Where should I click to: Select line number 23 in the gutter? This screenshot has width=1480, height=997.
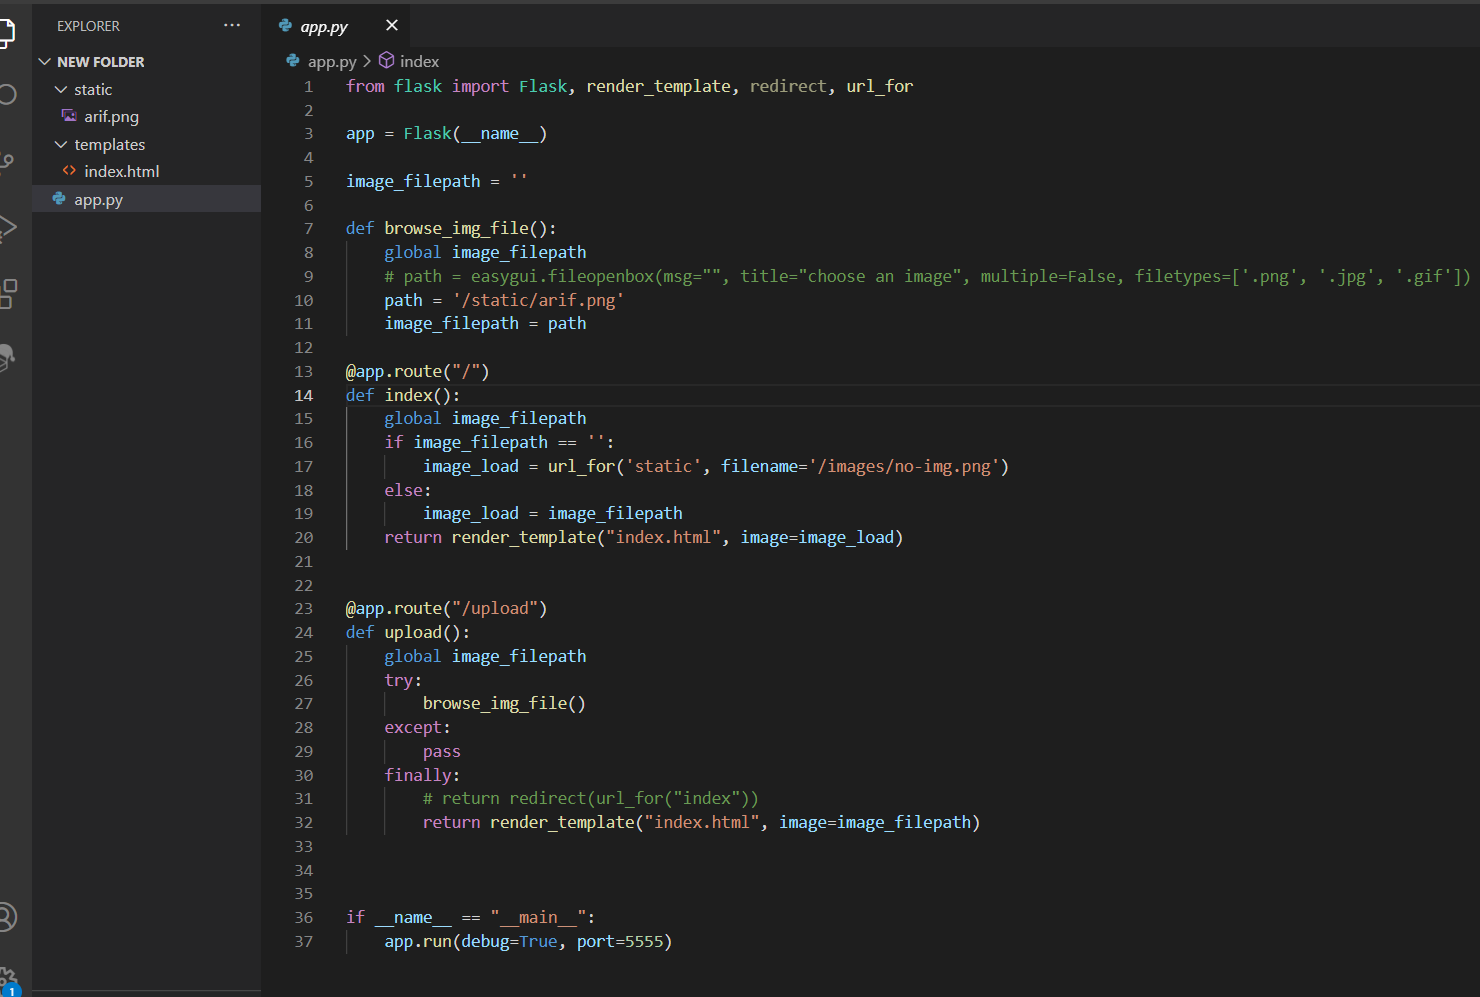(x=304, y=609)
